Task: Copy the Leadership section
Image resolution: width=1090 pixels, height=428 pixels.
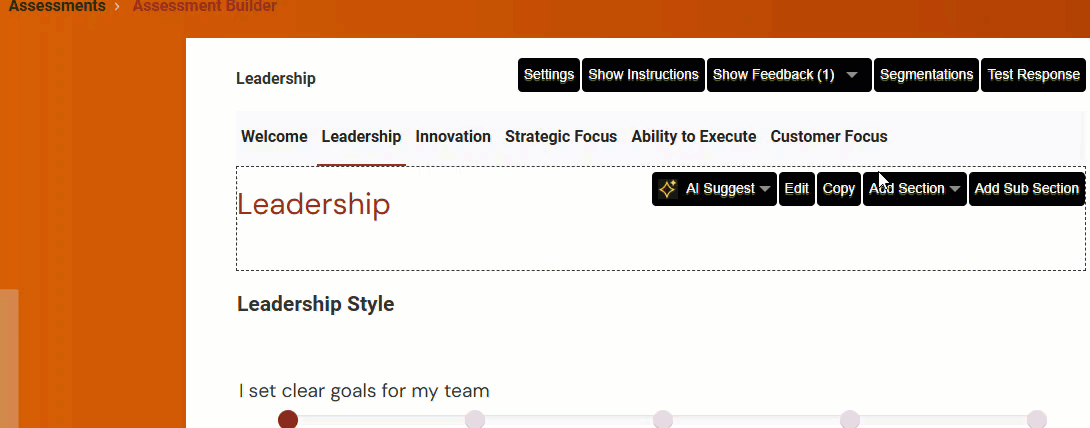Action: [x=838, y=189]
